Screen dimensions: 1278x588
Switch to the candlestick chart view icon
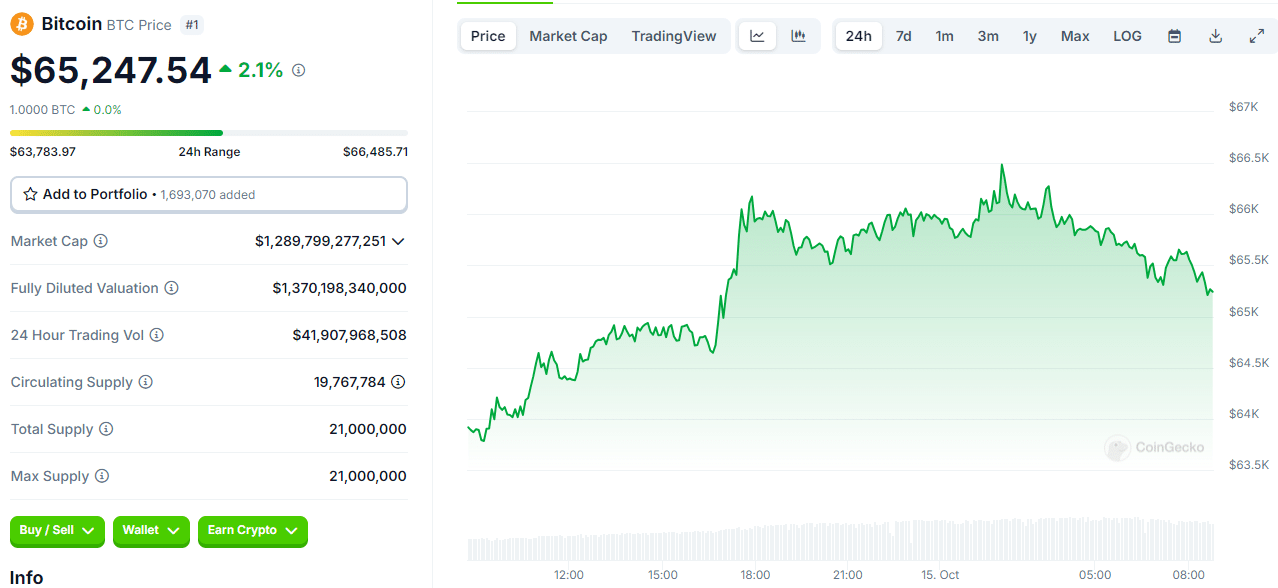point(798,36)
